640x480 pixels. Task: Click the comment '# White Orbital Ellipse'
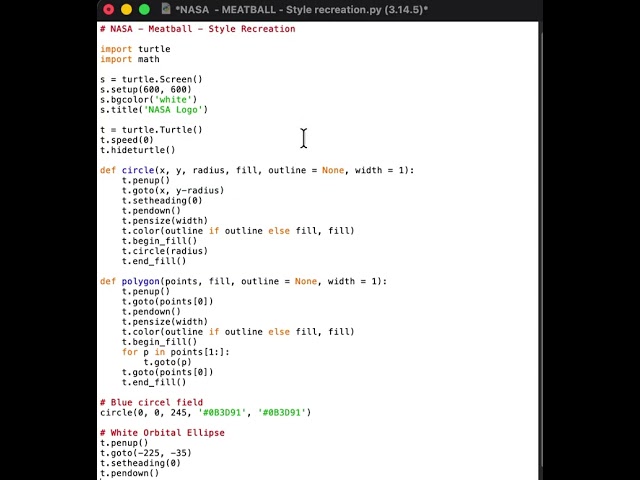tap(162, 433)
